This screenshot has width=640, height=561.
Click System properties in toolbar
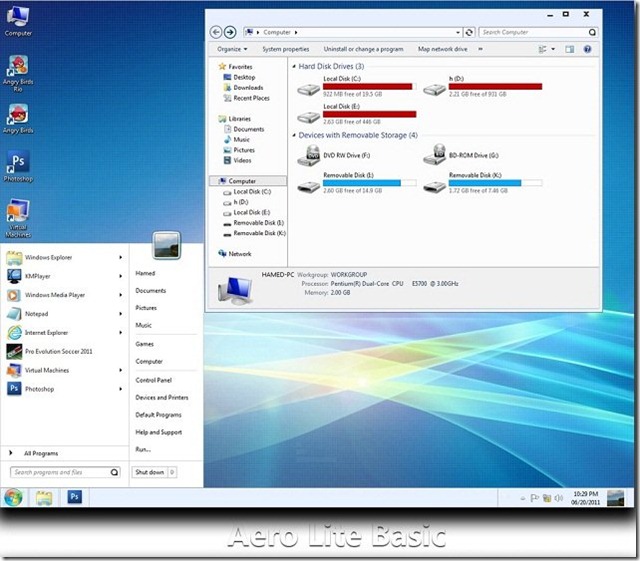pyautogui.click(x=286, y=49)
